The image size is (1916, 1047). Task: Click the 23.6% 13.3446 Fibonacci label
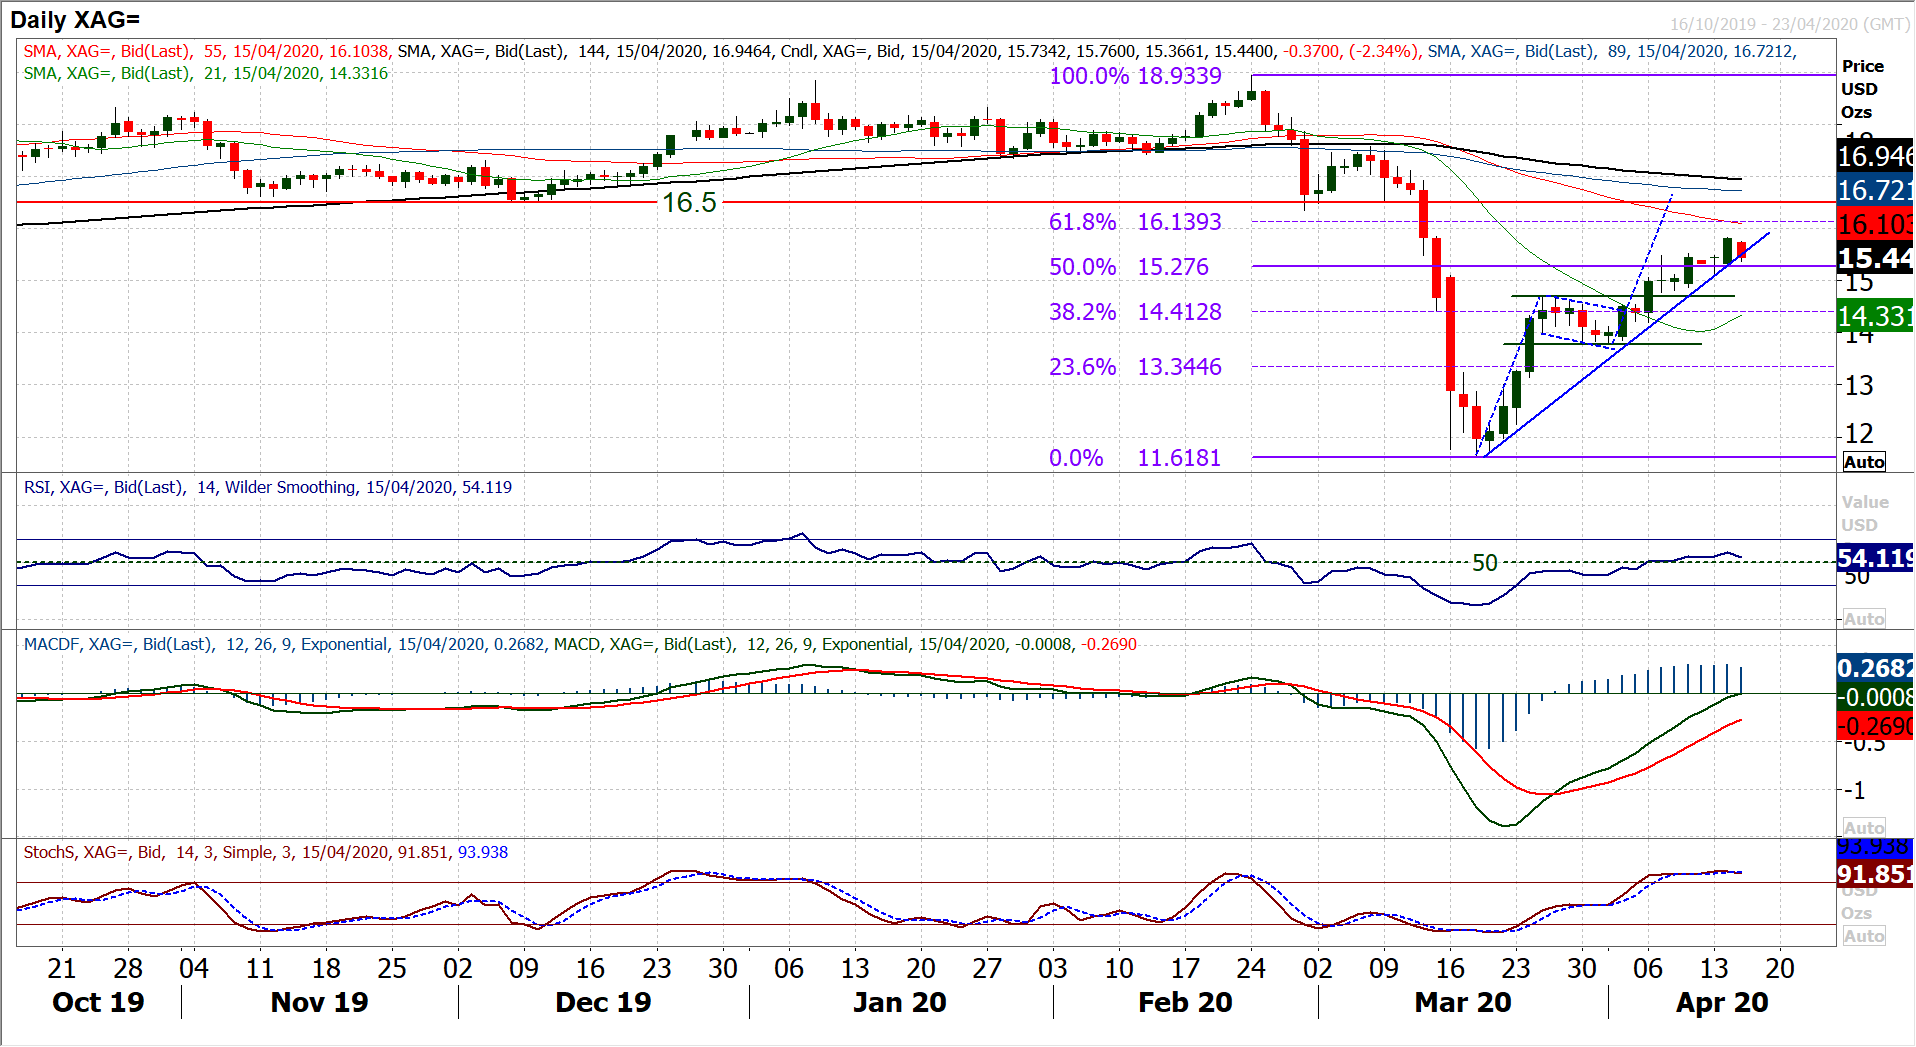tap(1135, 367)
